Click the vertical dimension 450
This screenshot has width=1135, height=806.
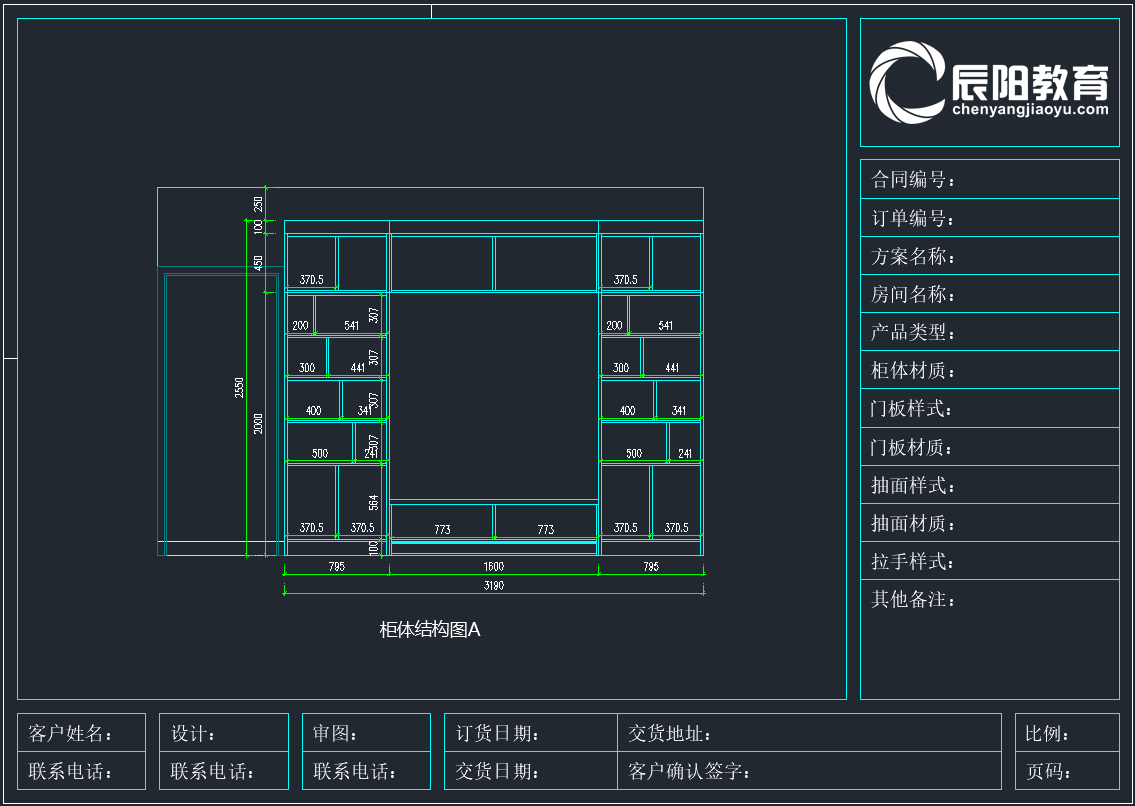click(x=258, y=263)
